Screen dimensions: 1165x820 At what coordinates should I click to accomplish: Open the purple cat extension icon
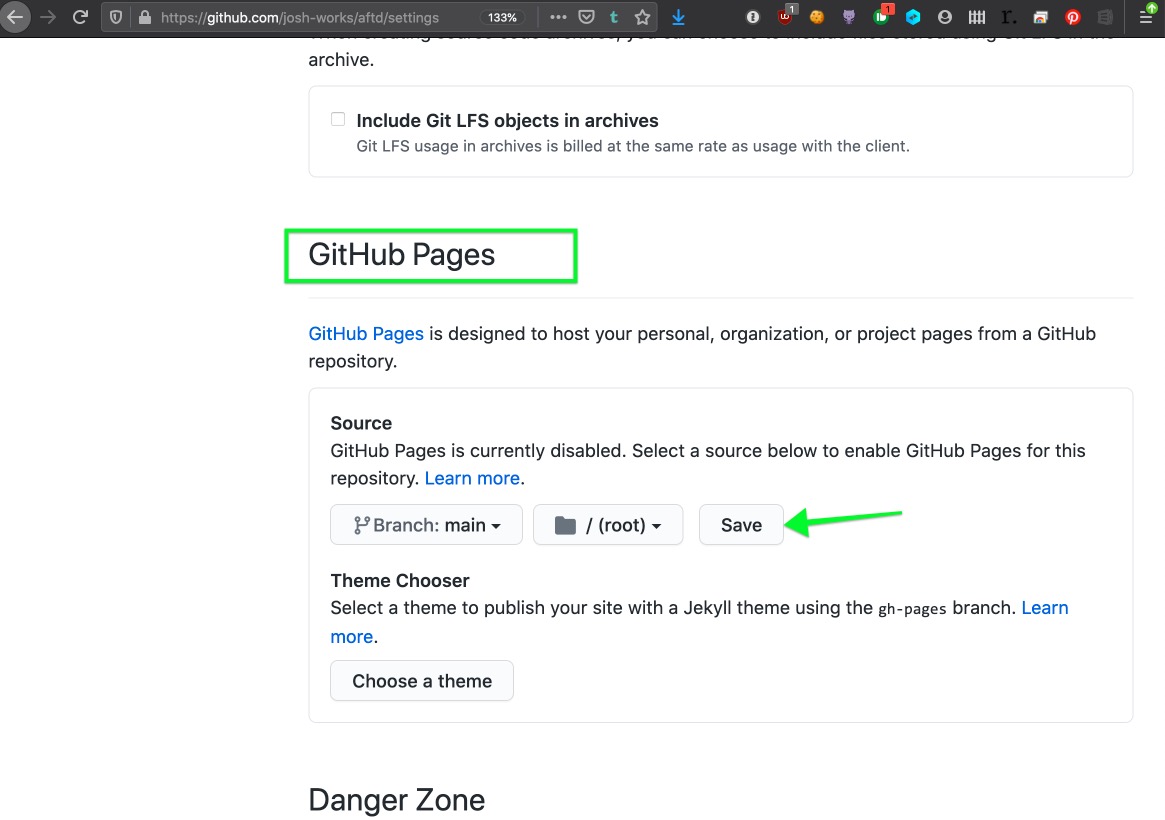click(x=848, y=17)
